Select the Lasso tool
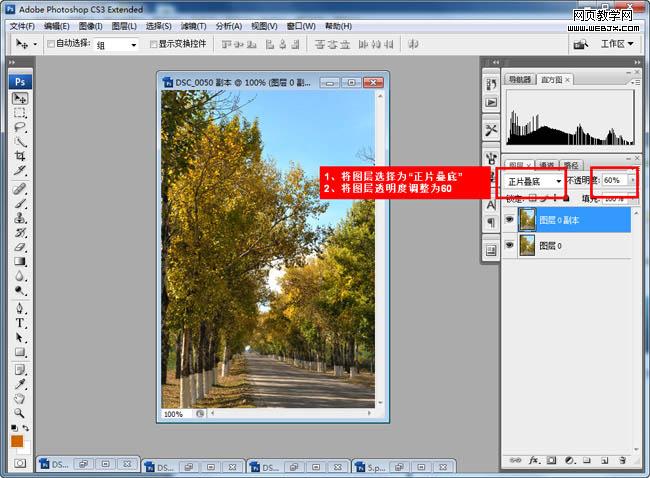650x478 pixels. 19,127
